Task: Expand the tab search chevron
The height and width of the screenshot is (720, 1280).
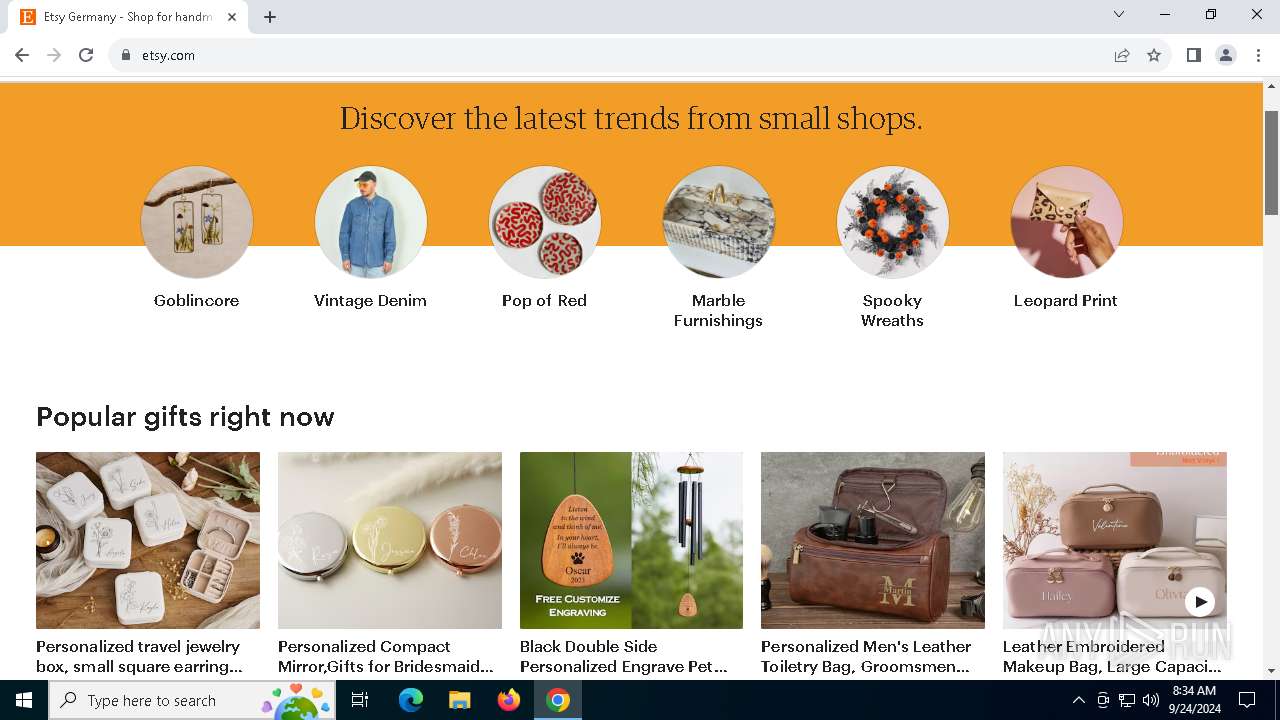Action: pos(1119,14)
